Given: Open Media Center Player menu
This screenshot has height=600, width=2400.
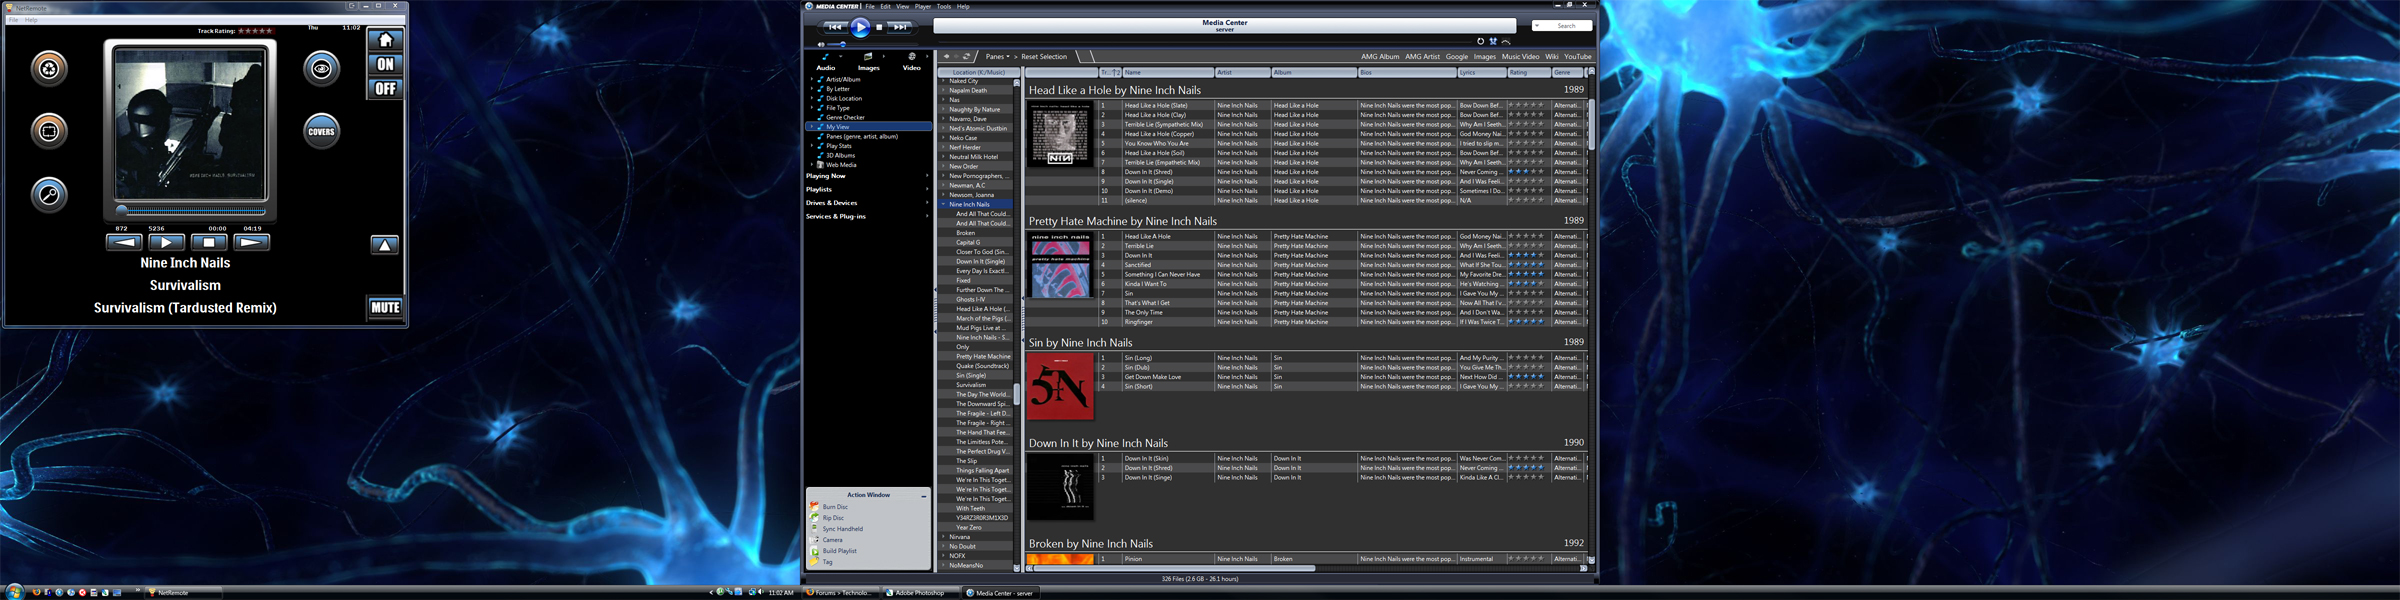Looking at the screenshot, I should pos(923,6).
